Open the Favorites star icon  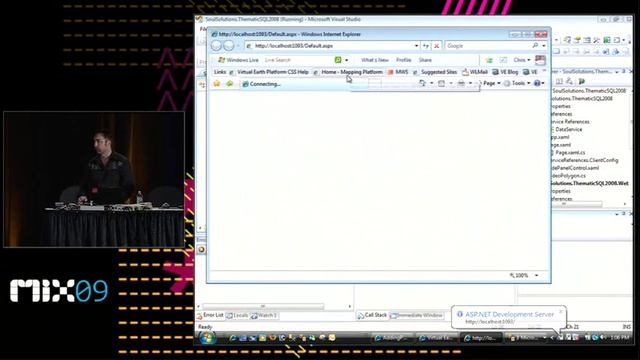(x=217, y=84)
